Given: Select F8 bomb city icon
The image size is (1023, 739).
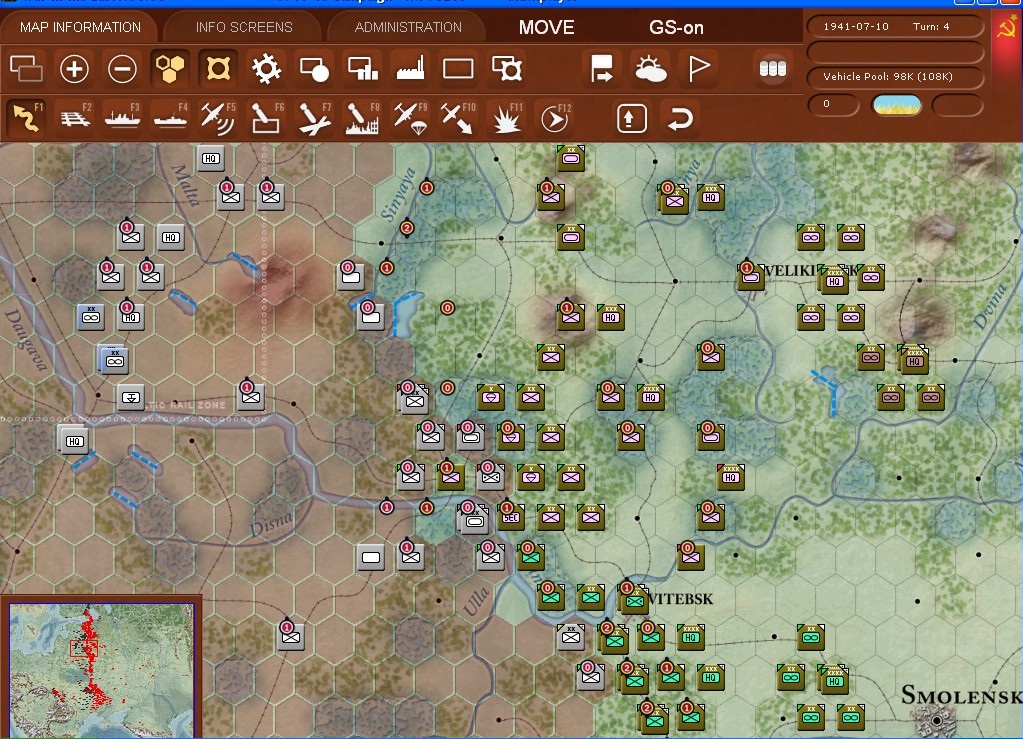Looking at the screenshot, I should pos(363,118).
